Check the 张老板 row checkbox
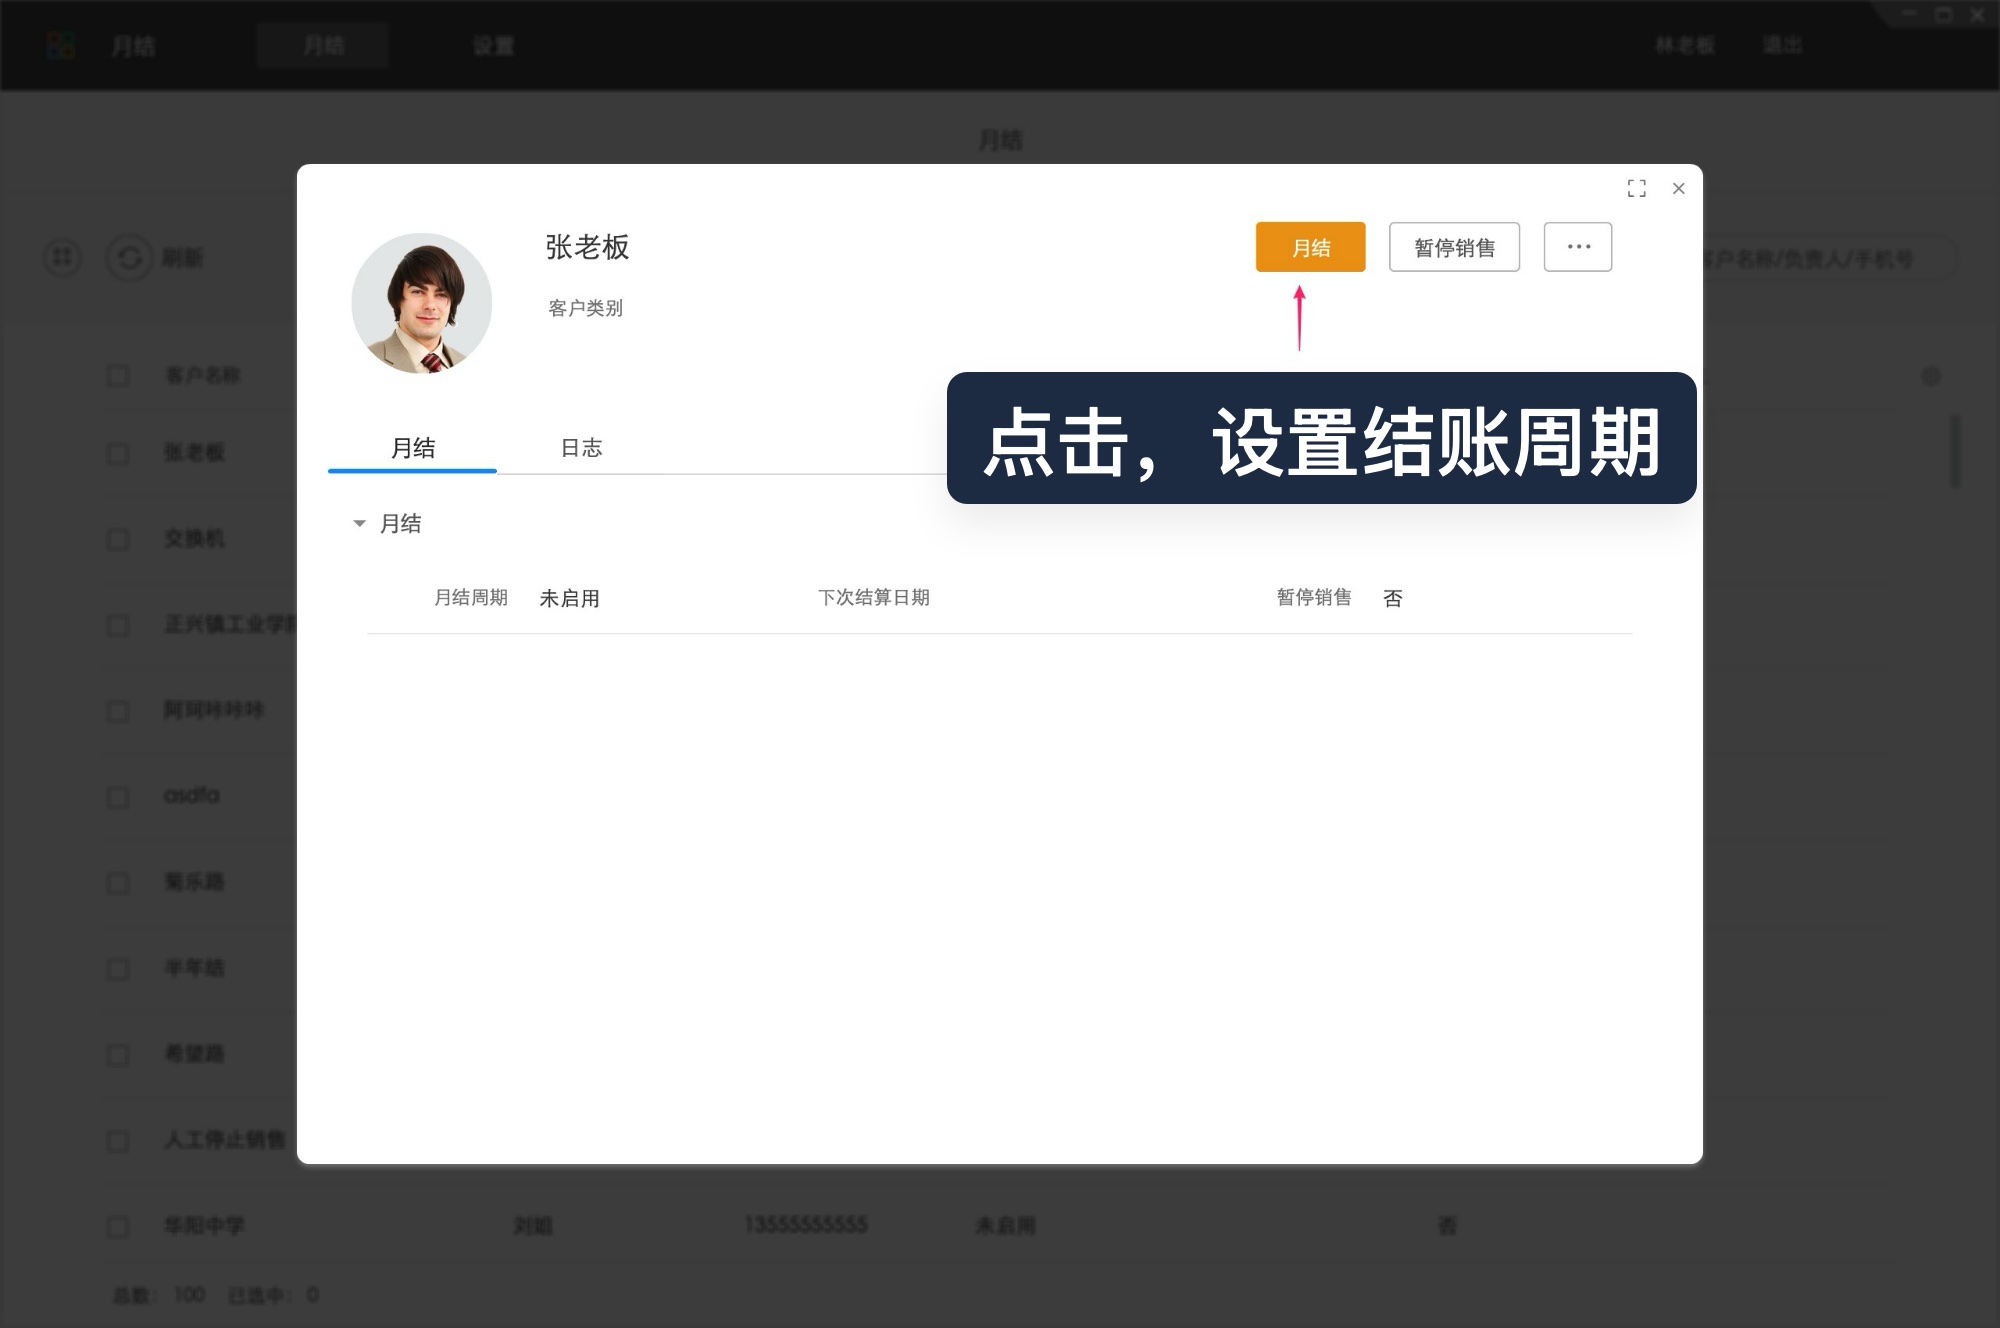The width and height of the screenshot is (2000, 1328). pos(117,453)
